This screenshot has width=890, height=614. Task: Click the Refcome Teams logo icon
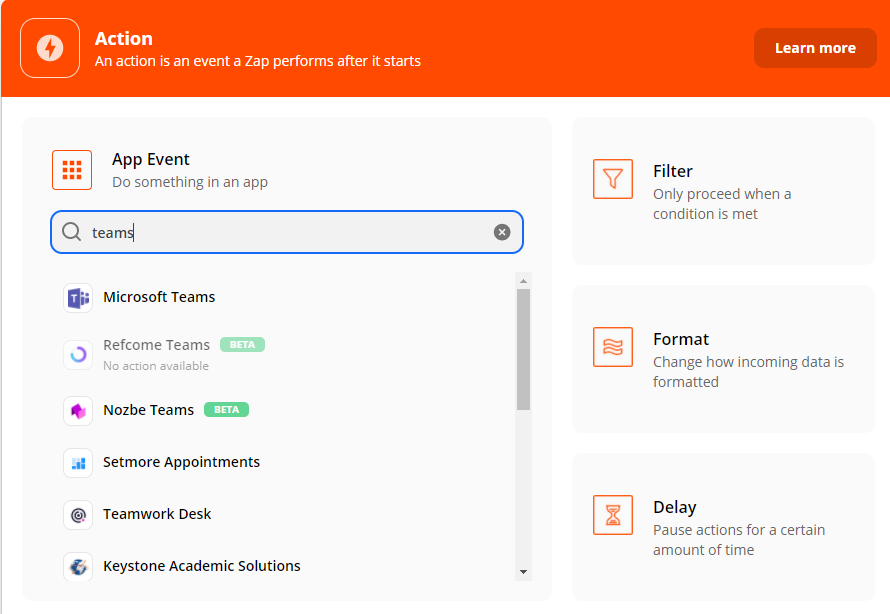pos(78,355)
